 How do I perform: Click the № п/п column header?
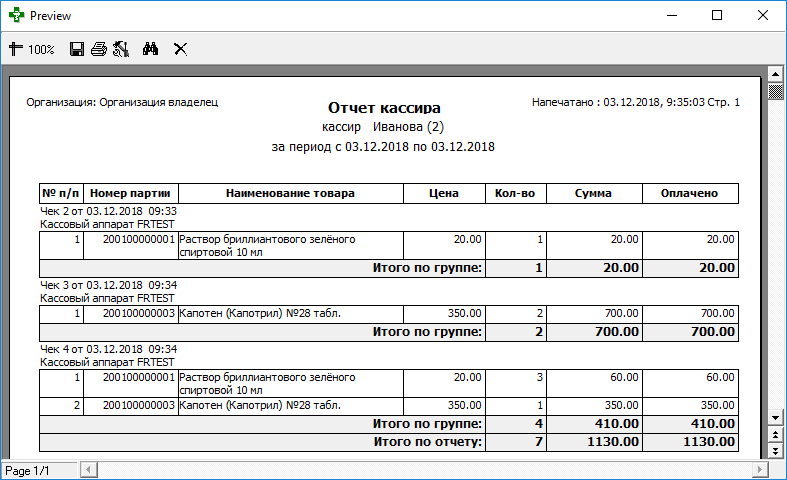point(61,193)
